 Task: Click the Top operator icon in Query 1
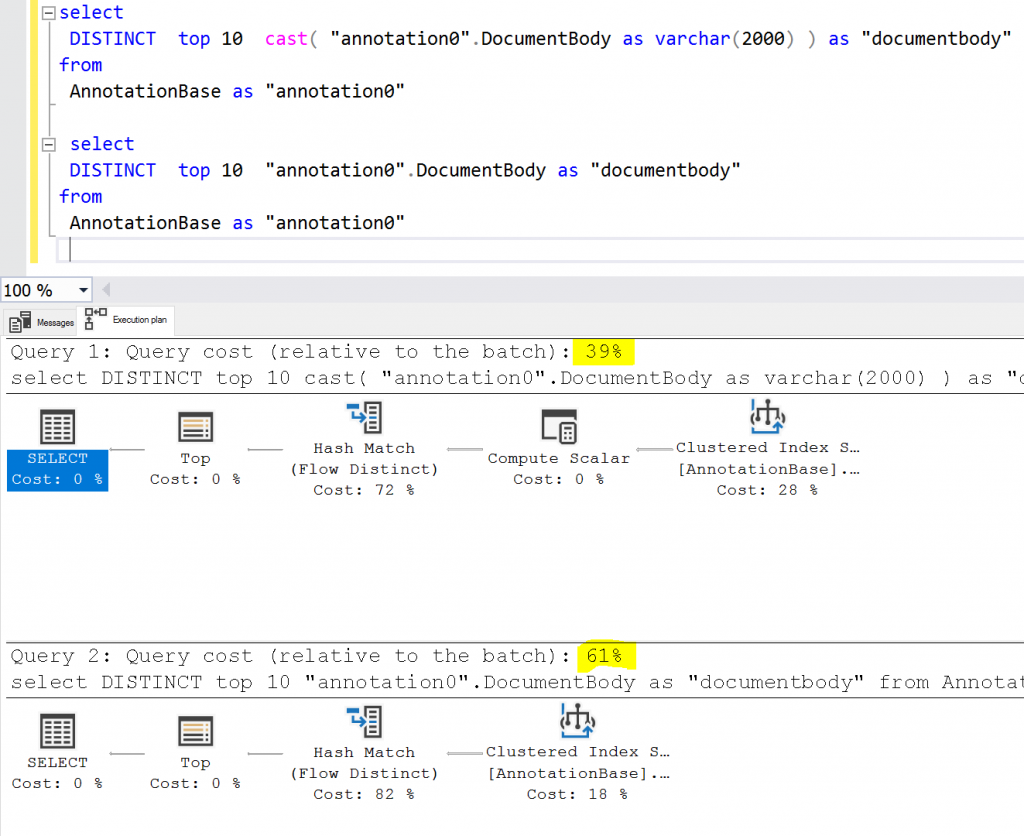click(195, 428)
